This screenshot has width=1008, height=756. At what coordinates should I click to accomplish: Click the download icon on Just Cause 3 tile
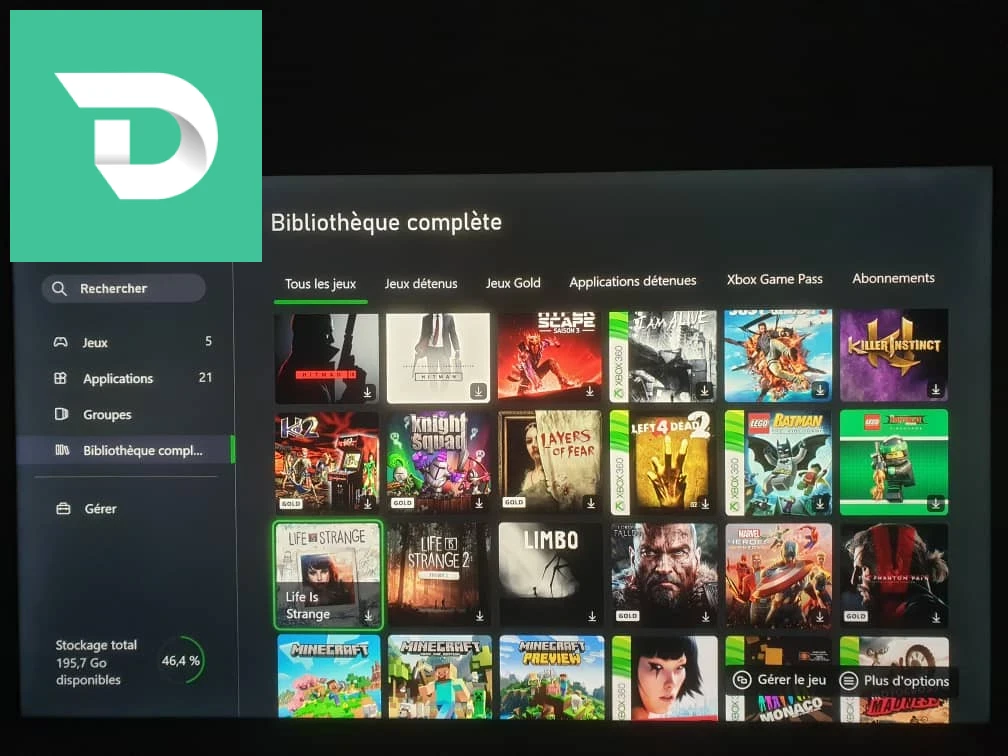pos(820,390)
